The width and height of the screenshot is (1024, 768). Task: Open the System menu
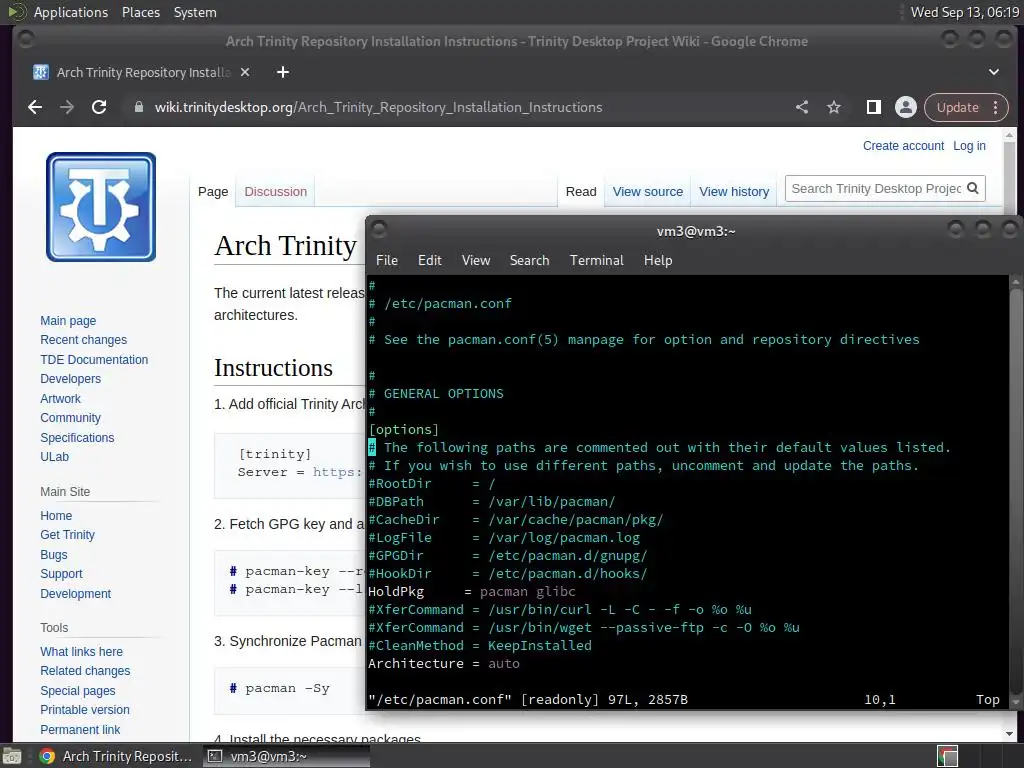click(x=195, y=12)
